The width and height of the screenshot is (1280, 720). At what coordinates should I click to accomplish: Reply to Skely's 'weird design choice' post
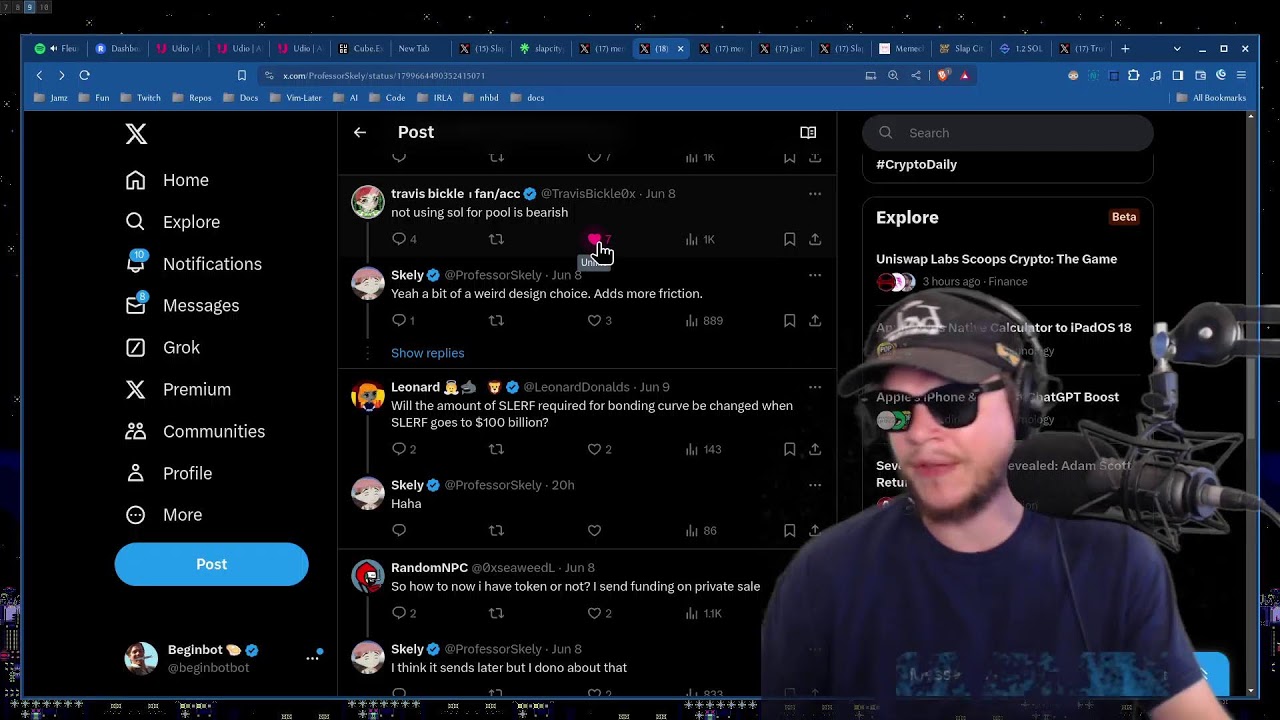coord(399,320)
